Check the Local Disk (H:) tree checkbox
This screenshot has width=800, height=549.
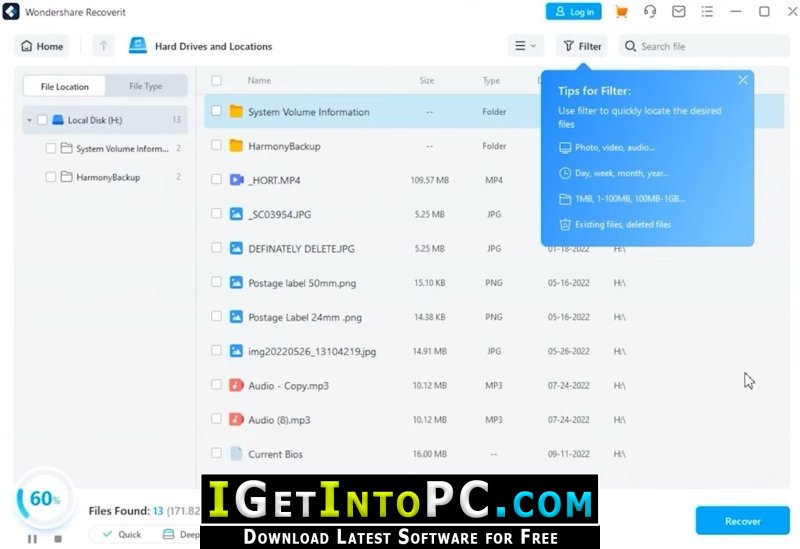point(42,120)
